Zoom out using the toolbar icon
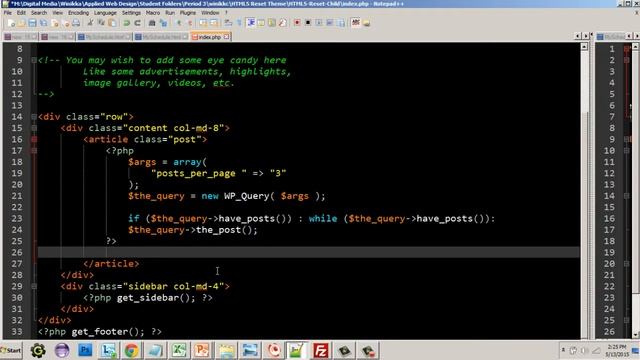Viewport: 640px width, 360px height. [x=189, y=23]
